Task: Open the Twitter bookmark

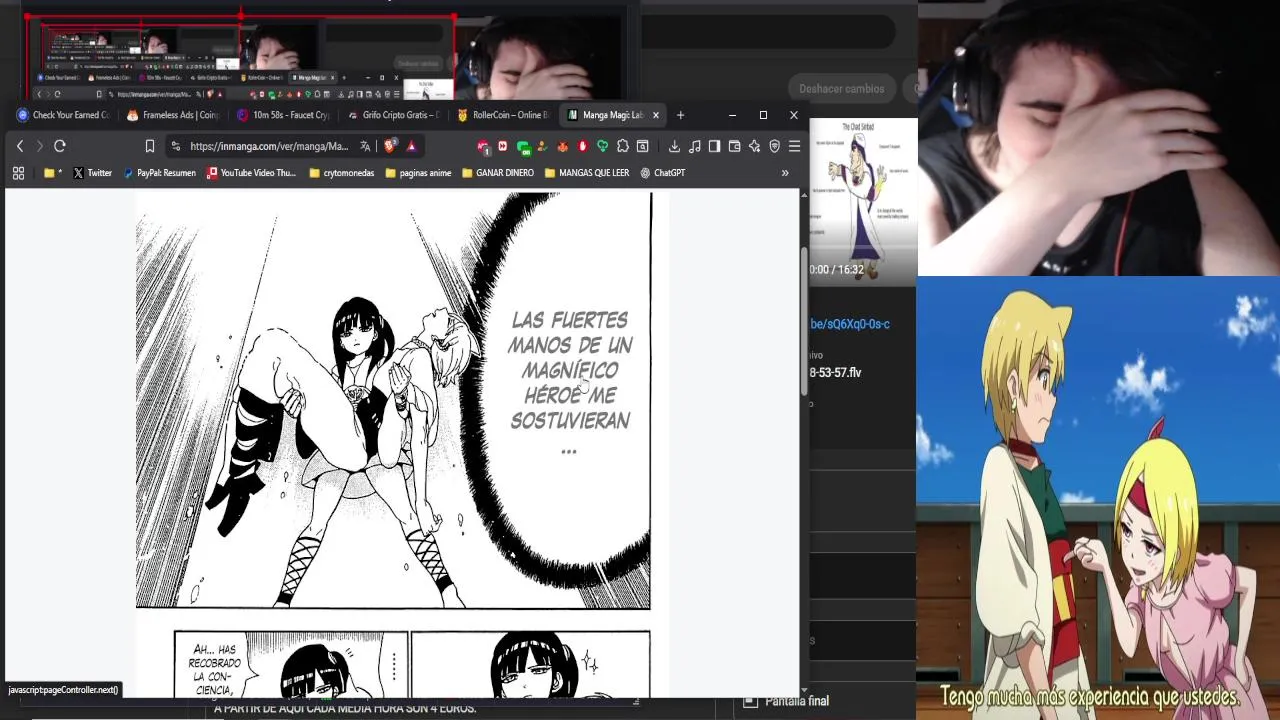Action: coord(92,173)
